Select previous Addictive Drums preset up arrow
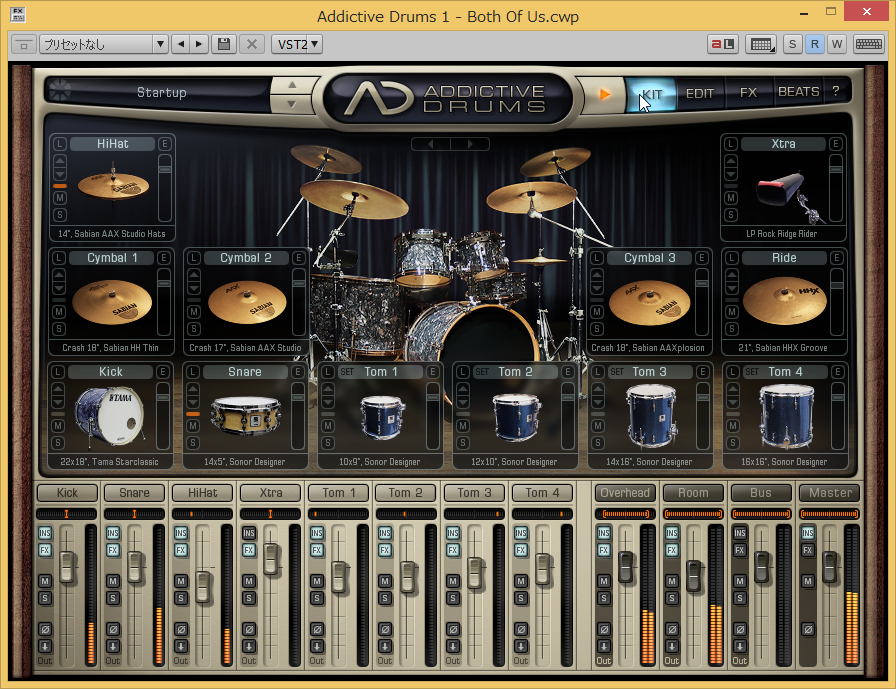This screenshot has width=896, height=689. pyautogui.click(x=292, y=85)
